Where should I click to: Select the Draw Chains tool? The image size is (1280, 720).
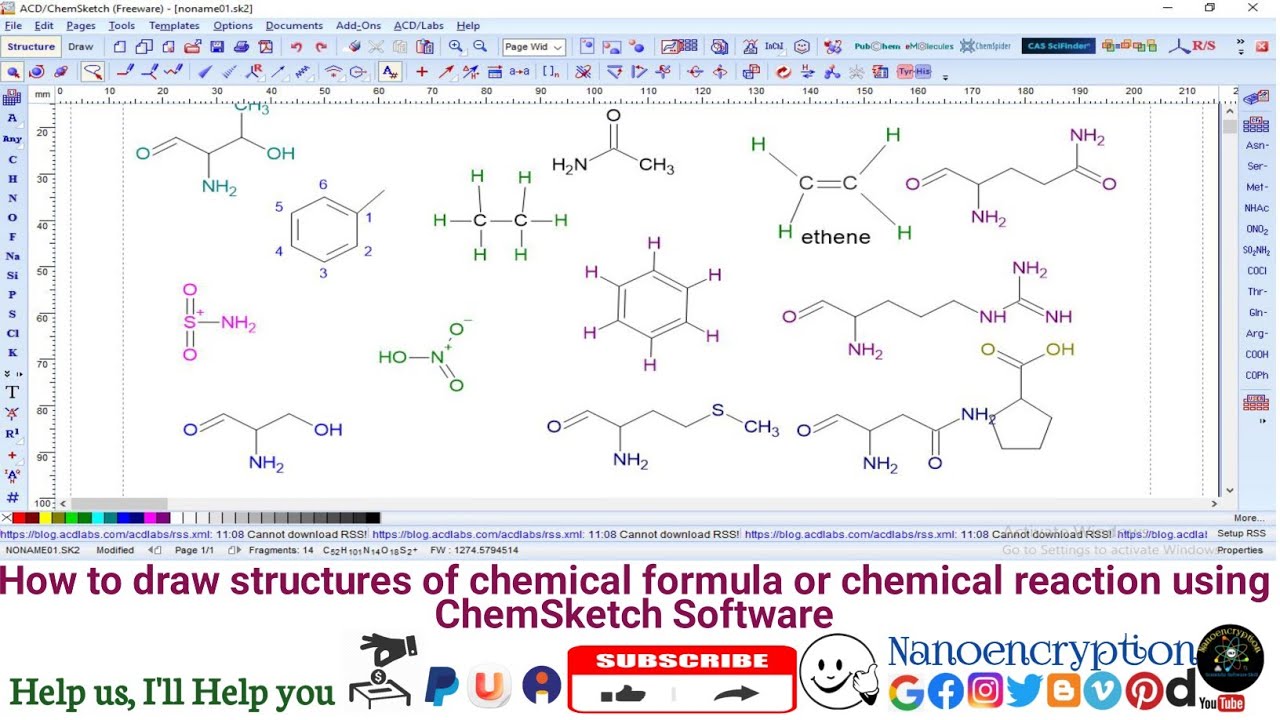[x=174, y=72]
